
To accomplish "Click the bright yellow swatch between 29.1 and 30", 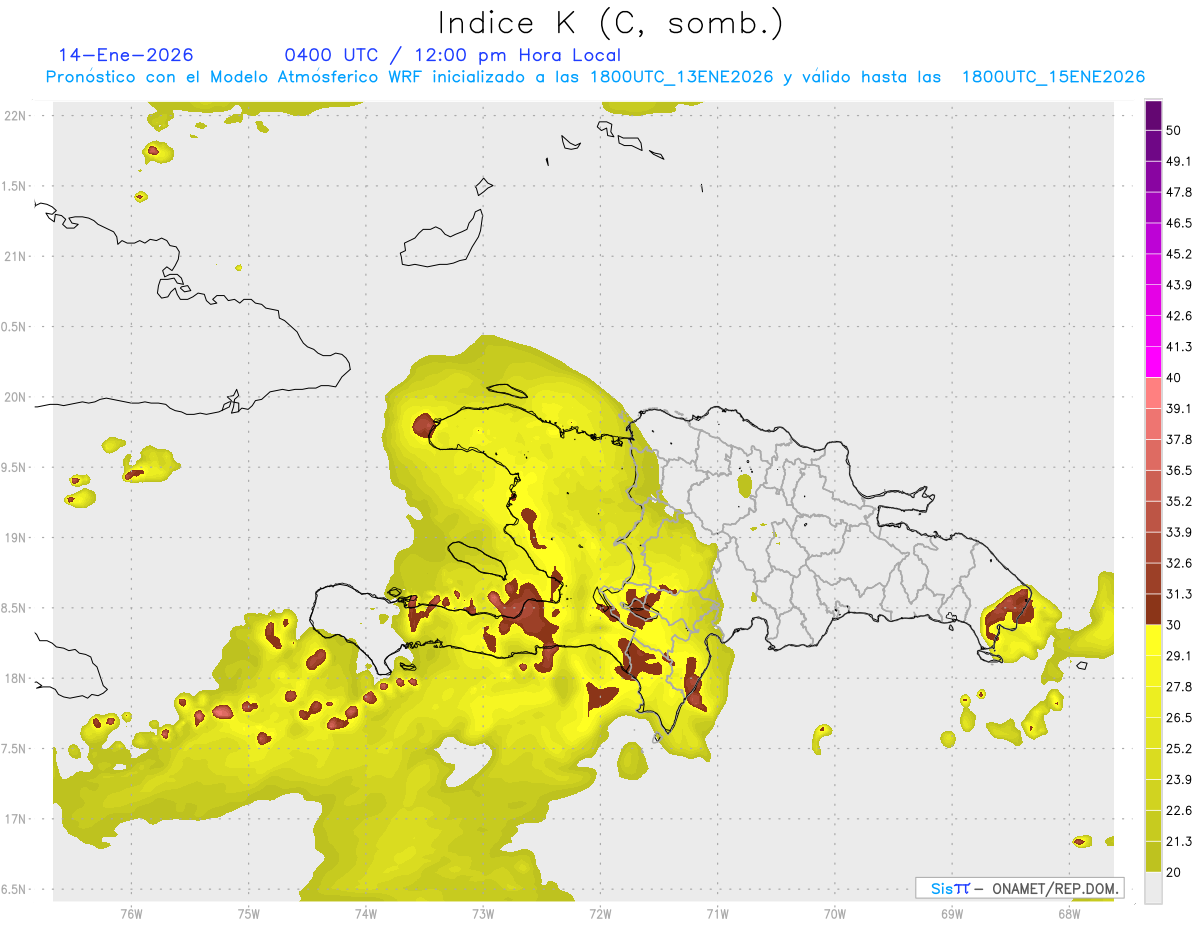I will coord(1153,641).
